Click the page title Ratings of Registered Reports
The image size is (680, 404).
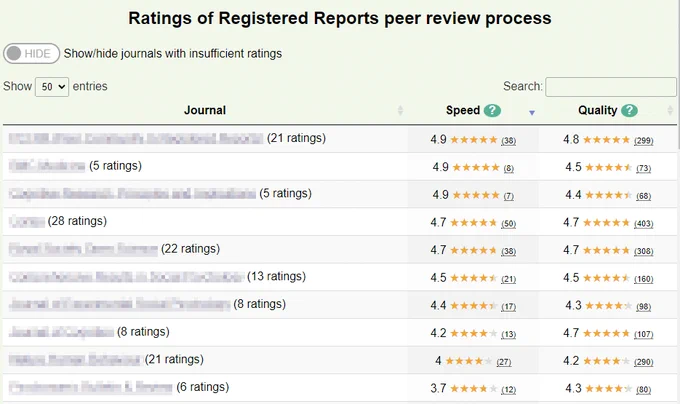coord(340,18)
